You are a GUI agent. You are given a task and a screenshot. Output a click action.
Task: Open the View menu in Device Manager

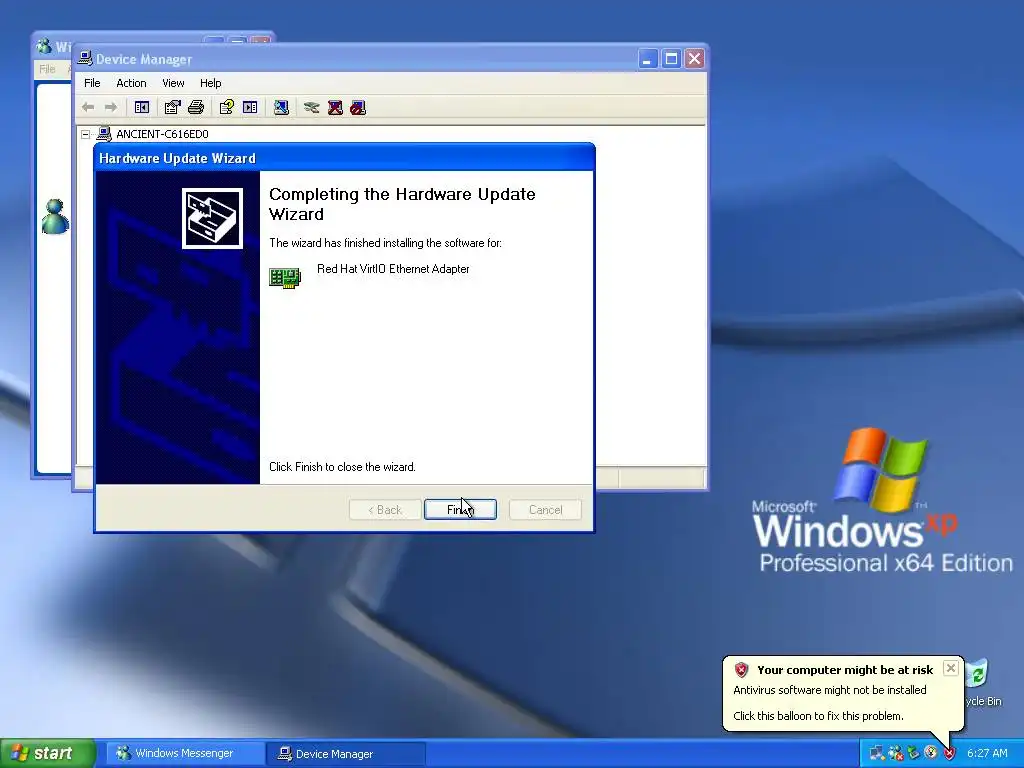click(x=173, y=83)
